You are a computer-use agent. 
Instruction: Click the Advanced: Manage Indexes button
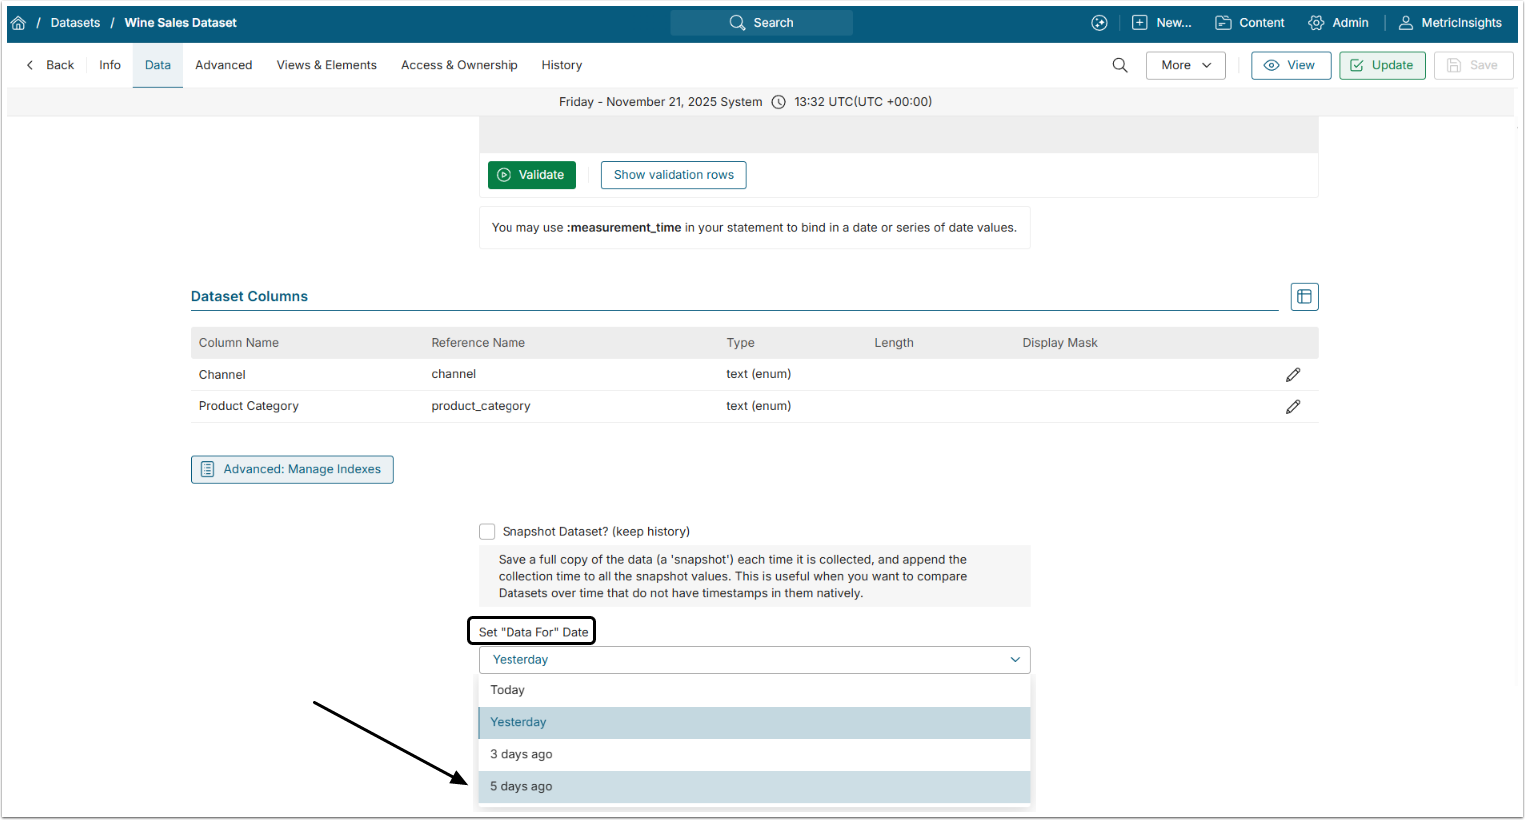[292, 470]
